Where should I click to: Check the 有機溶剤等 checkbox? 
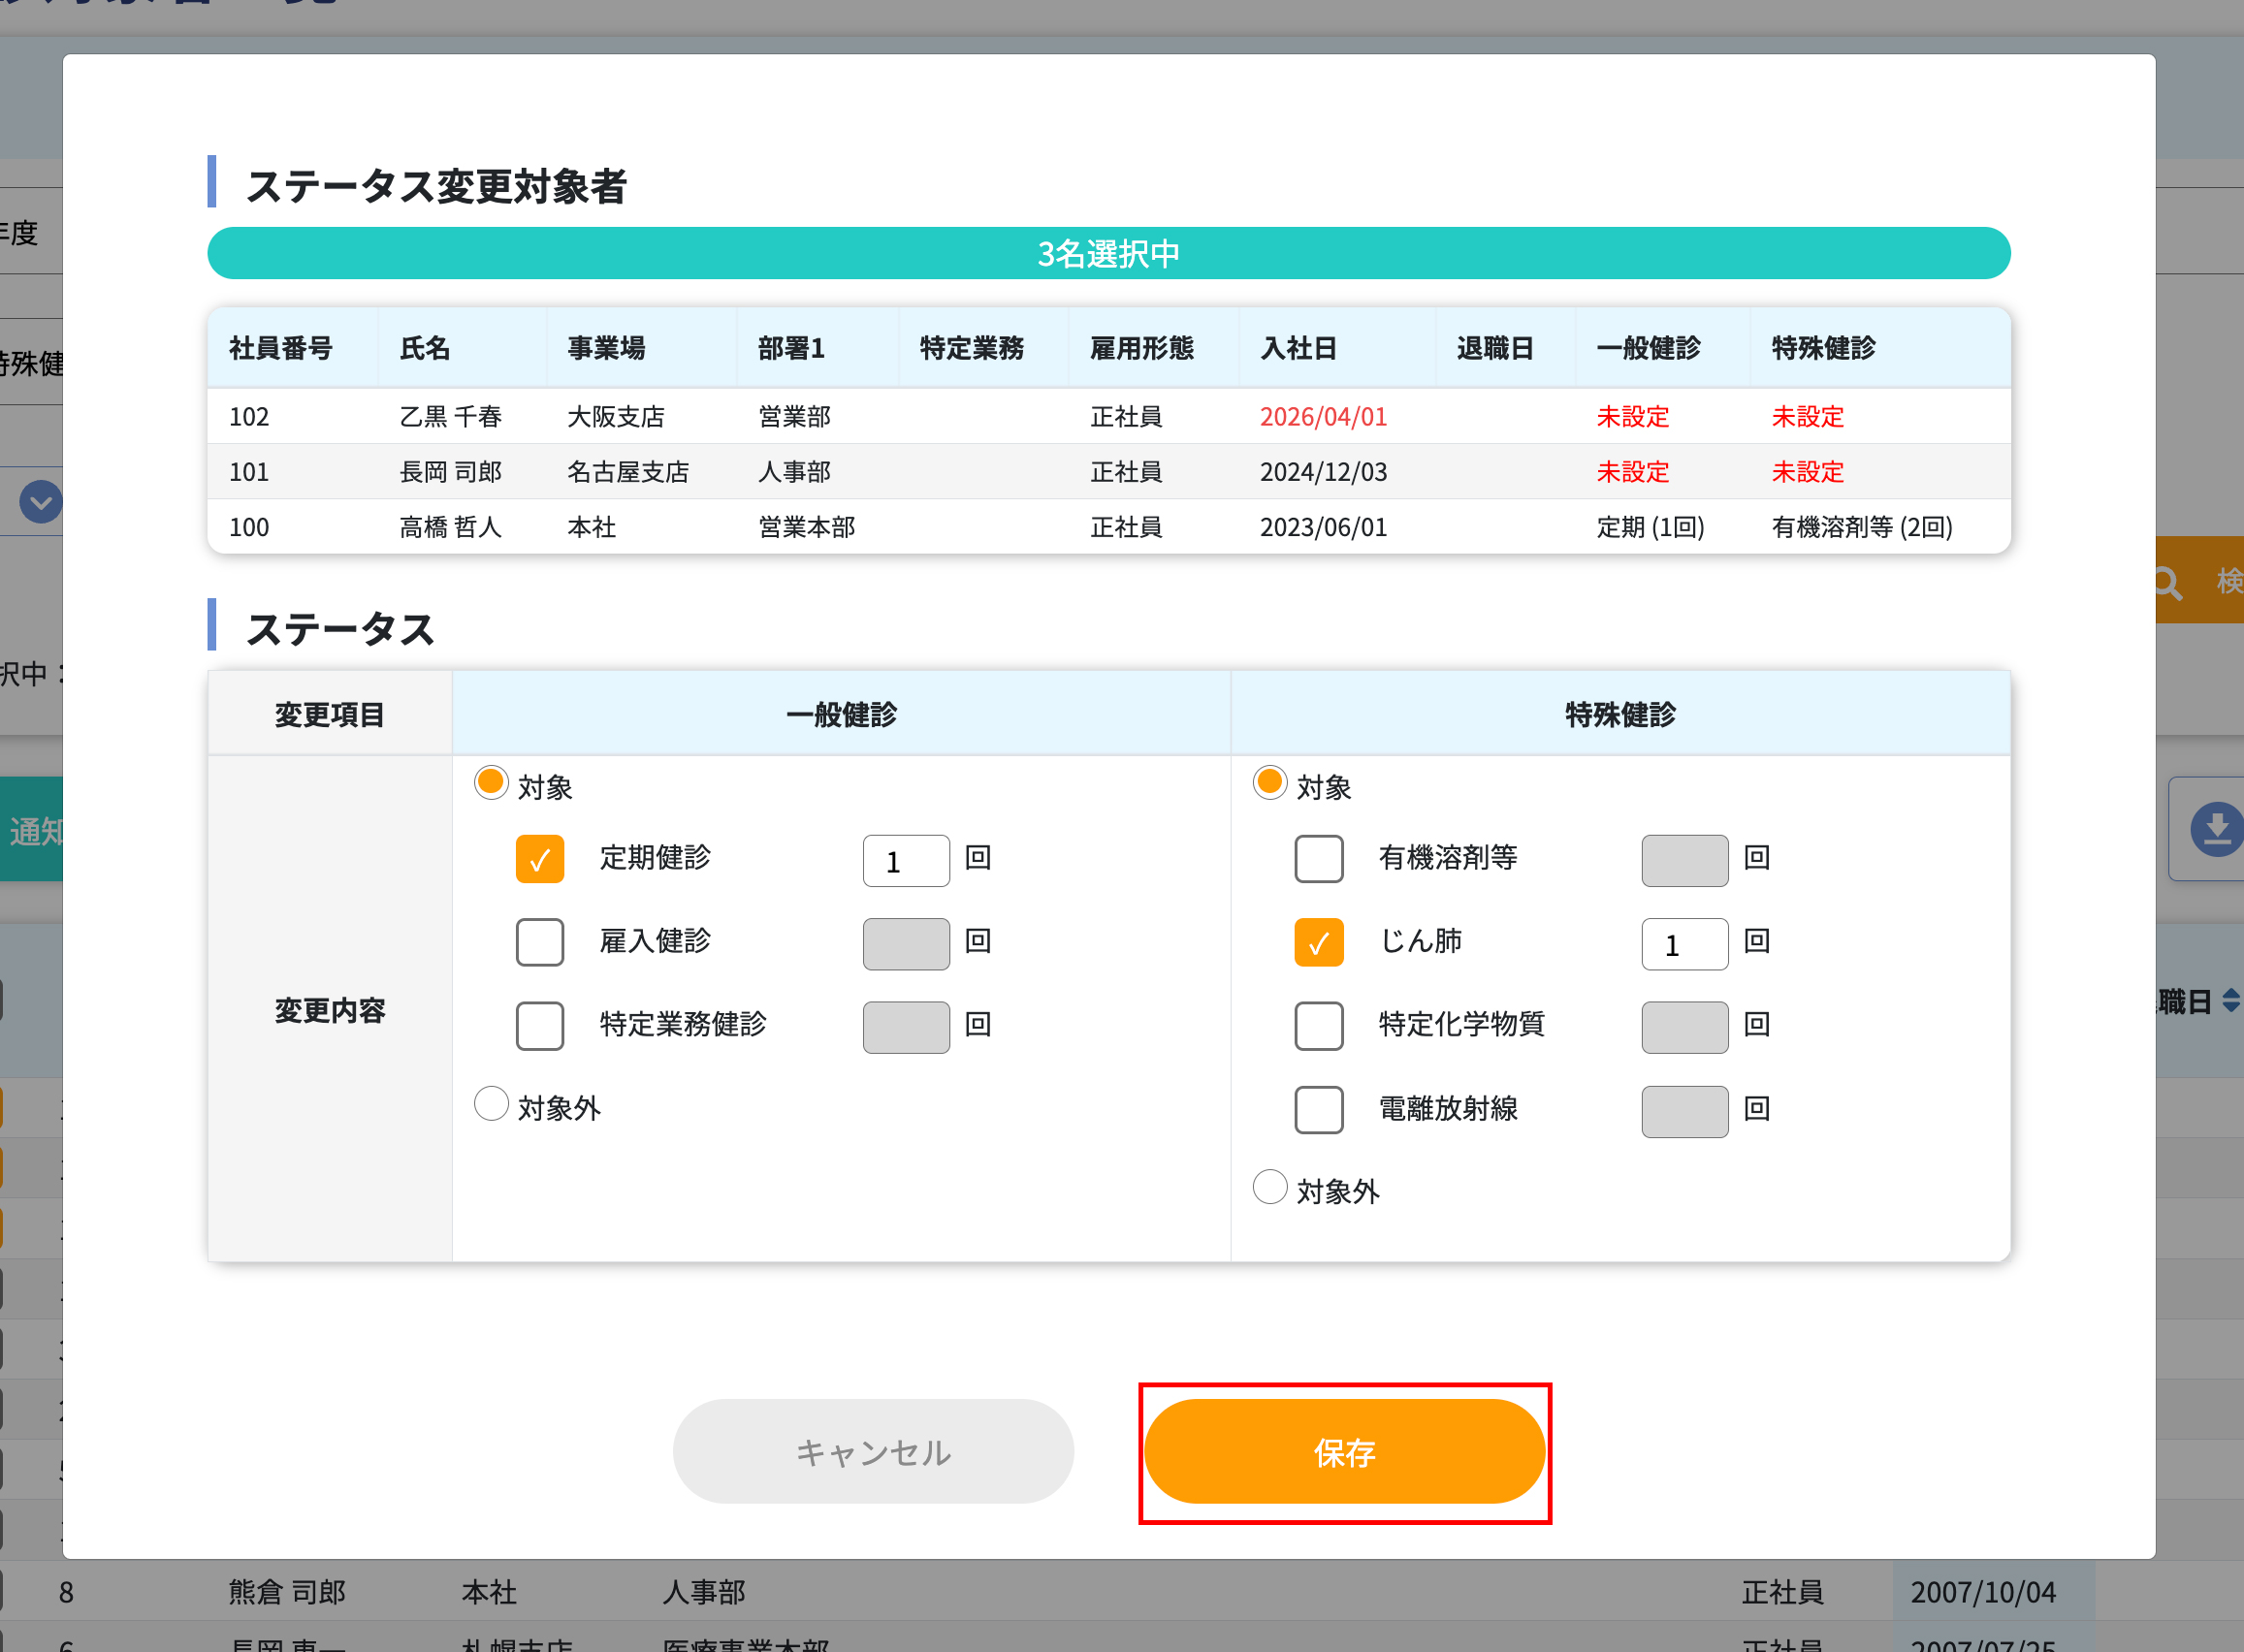pyautogui.click(x=1318, y=859)
